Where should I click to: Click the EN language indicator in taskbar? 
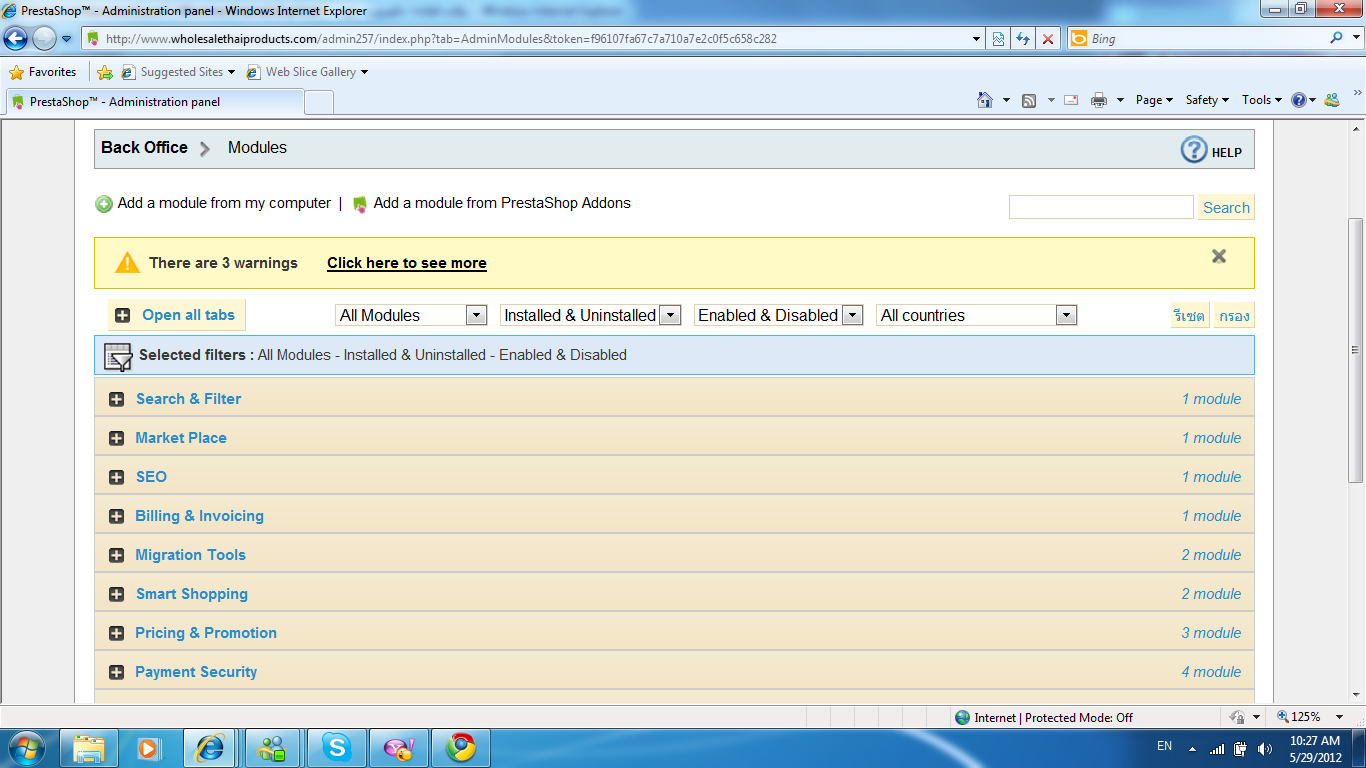pyautogui.click(x=1164, y=746)
